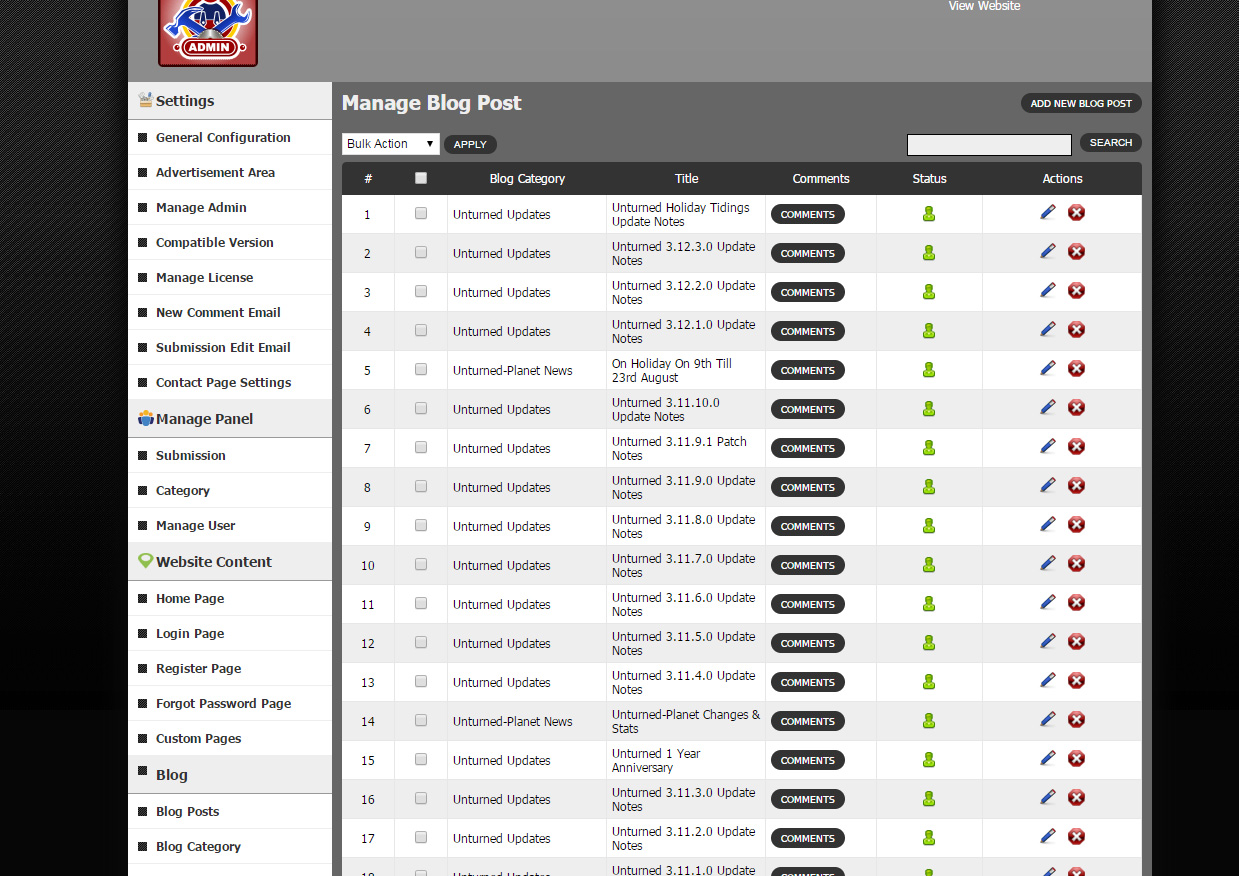Delete the Unturned 3.11.2.0 Update Notes post
This screenshot has height=876, width=1239.
point(1076,836)
